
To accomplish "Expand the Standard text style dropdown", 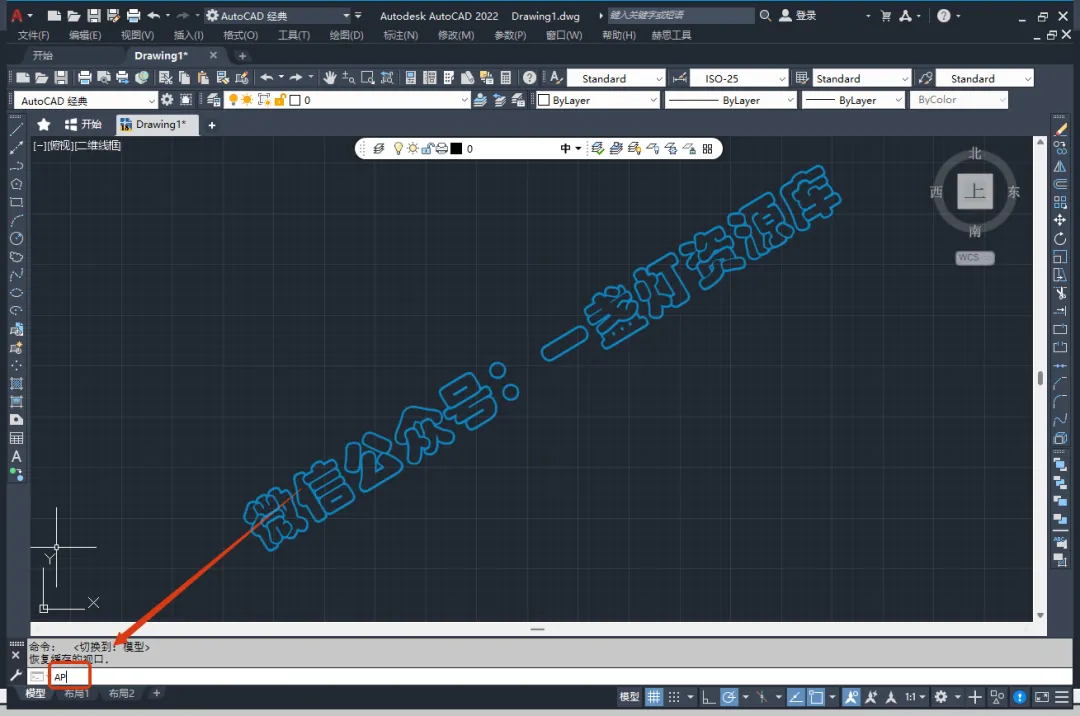I will click(x=659, y=78).
